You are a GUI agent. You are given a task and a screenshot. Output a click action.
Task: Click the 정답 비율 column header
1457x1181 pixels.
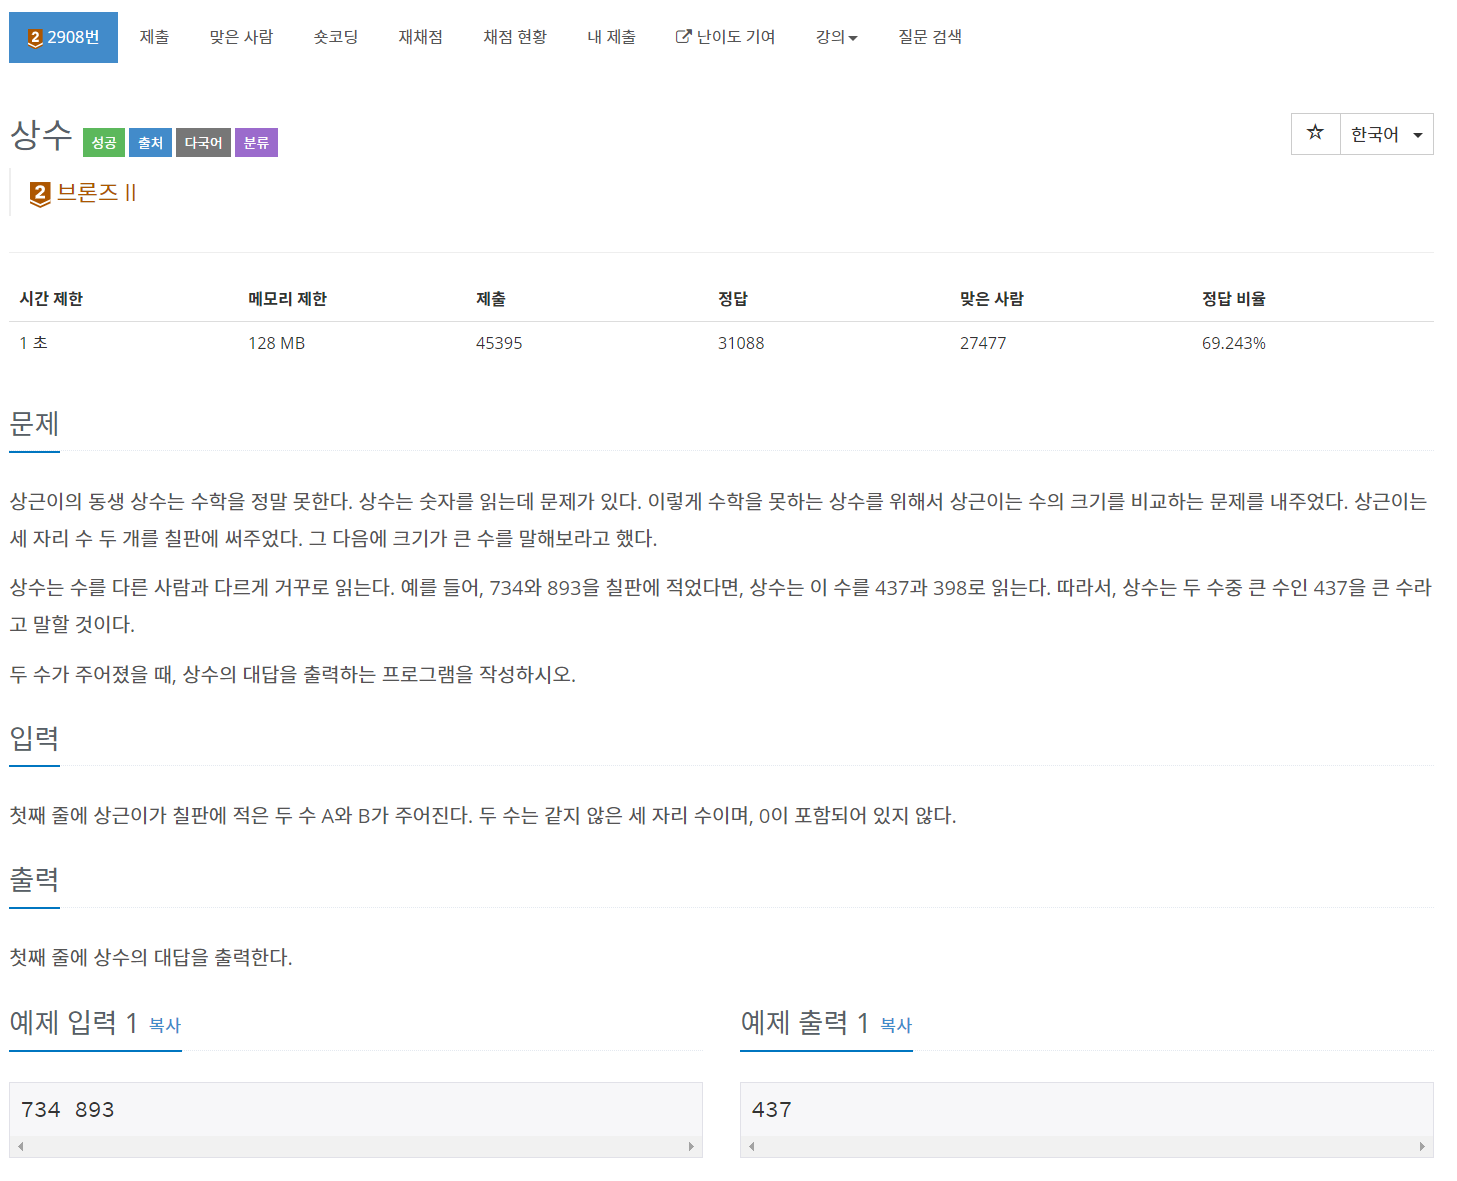[1234, 299]
